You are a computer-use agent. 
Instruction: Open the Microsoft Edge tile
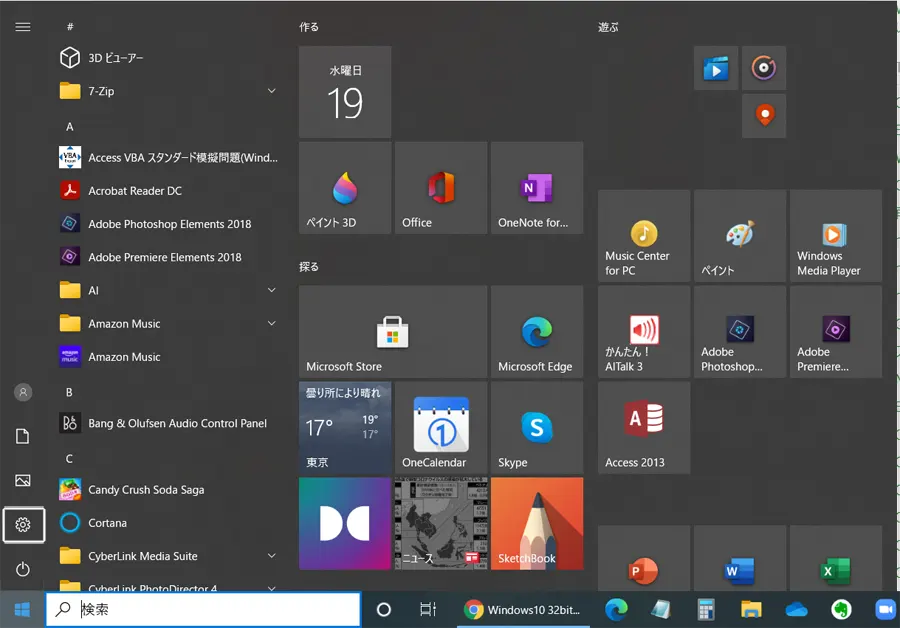point(537,332)
